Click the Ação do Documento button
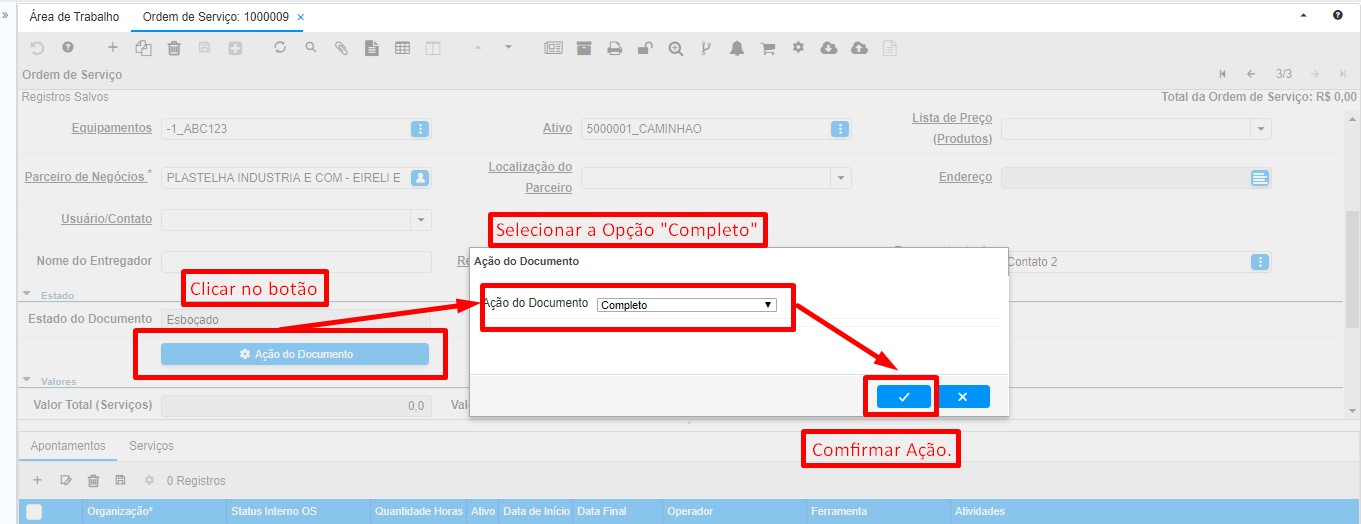1361x524 pixels. click(295, 354)
